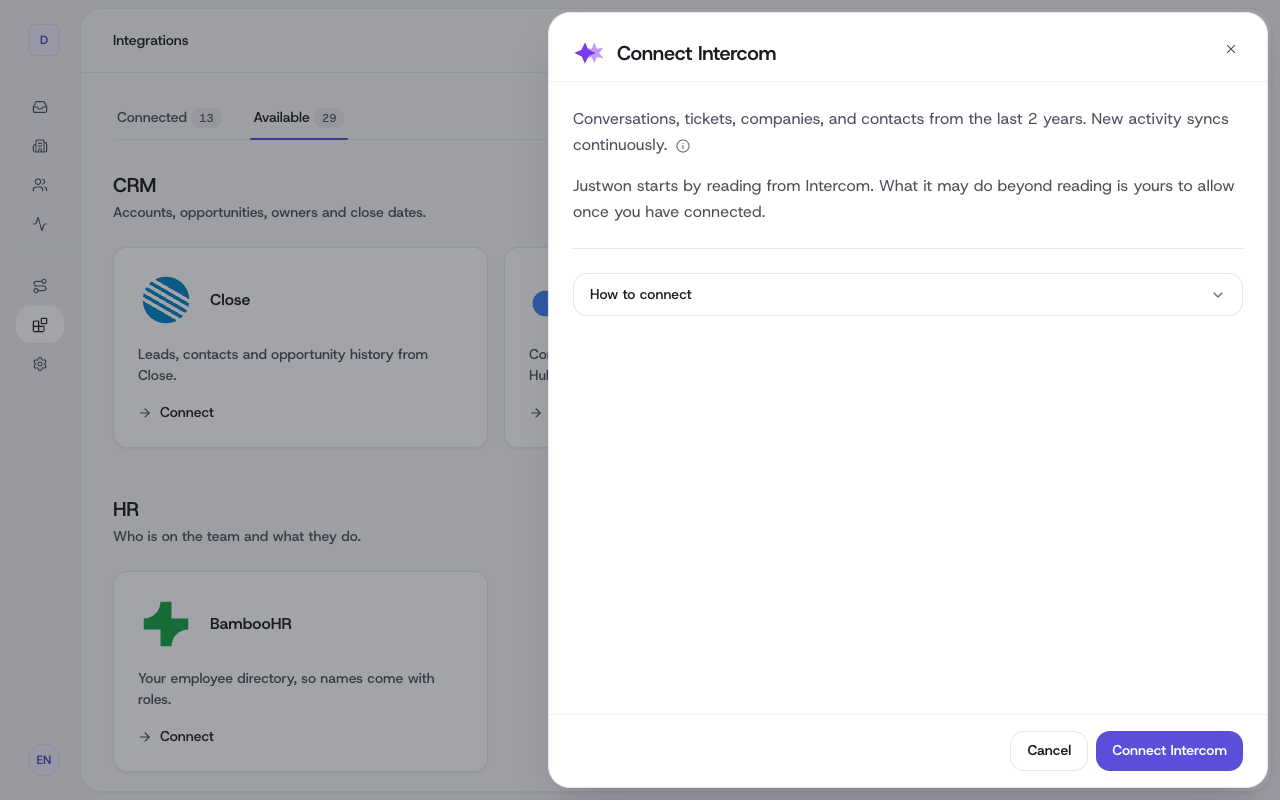Click the Cancel button
Viewport: 1280px width, 800px height.
[1049, 751]
